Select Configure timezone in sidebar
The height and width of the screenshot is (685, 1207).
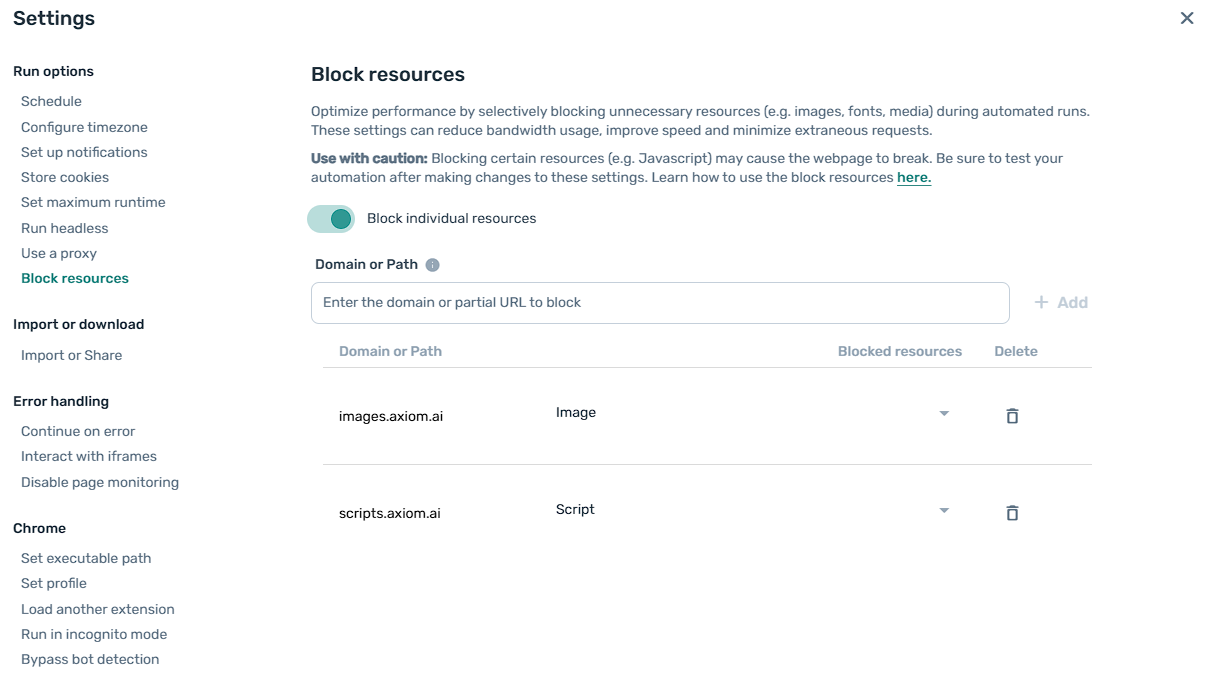click(84, 127)
